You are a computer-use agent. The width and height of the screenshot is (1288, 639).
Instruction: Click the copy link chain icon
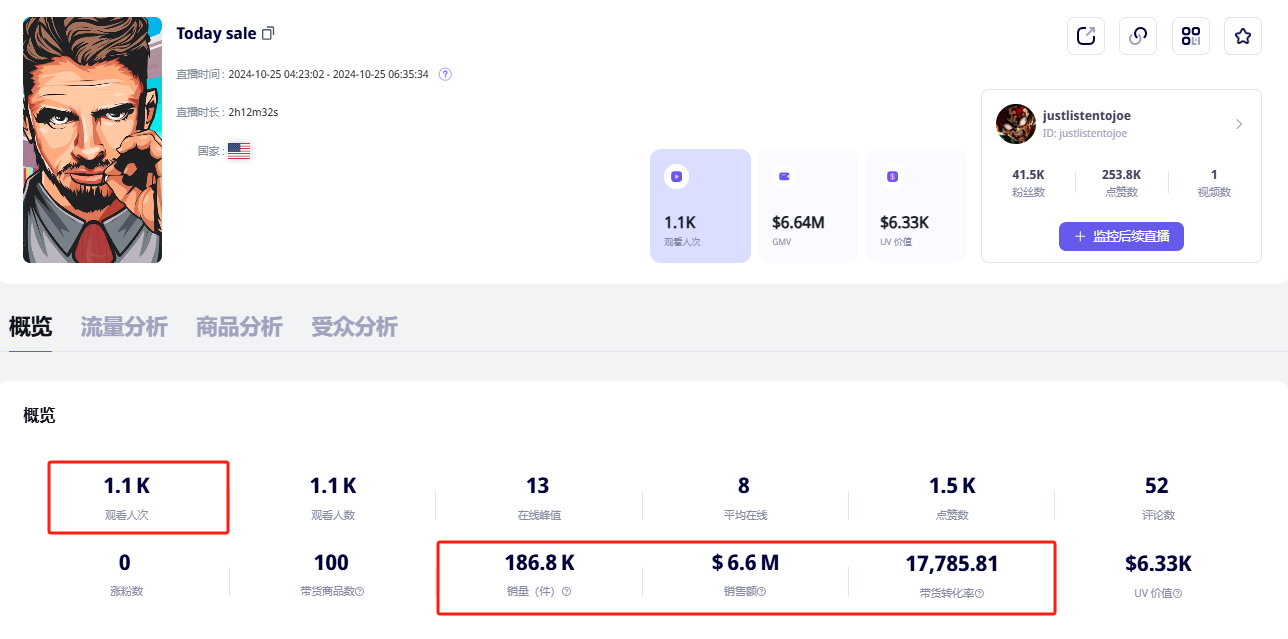1138,36
